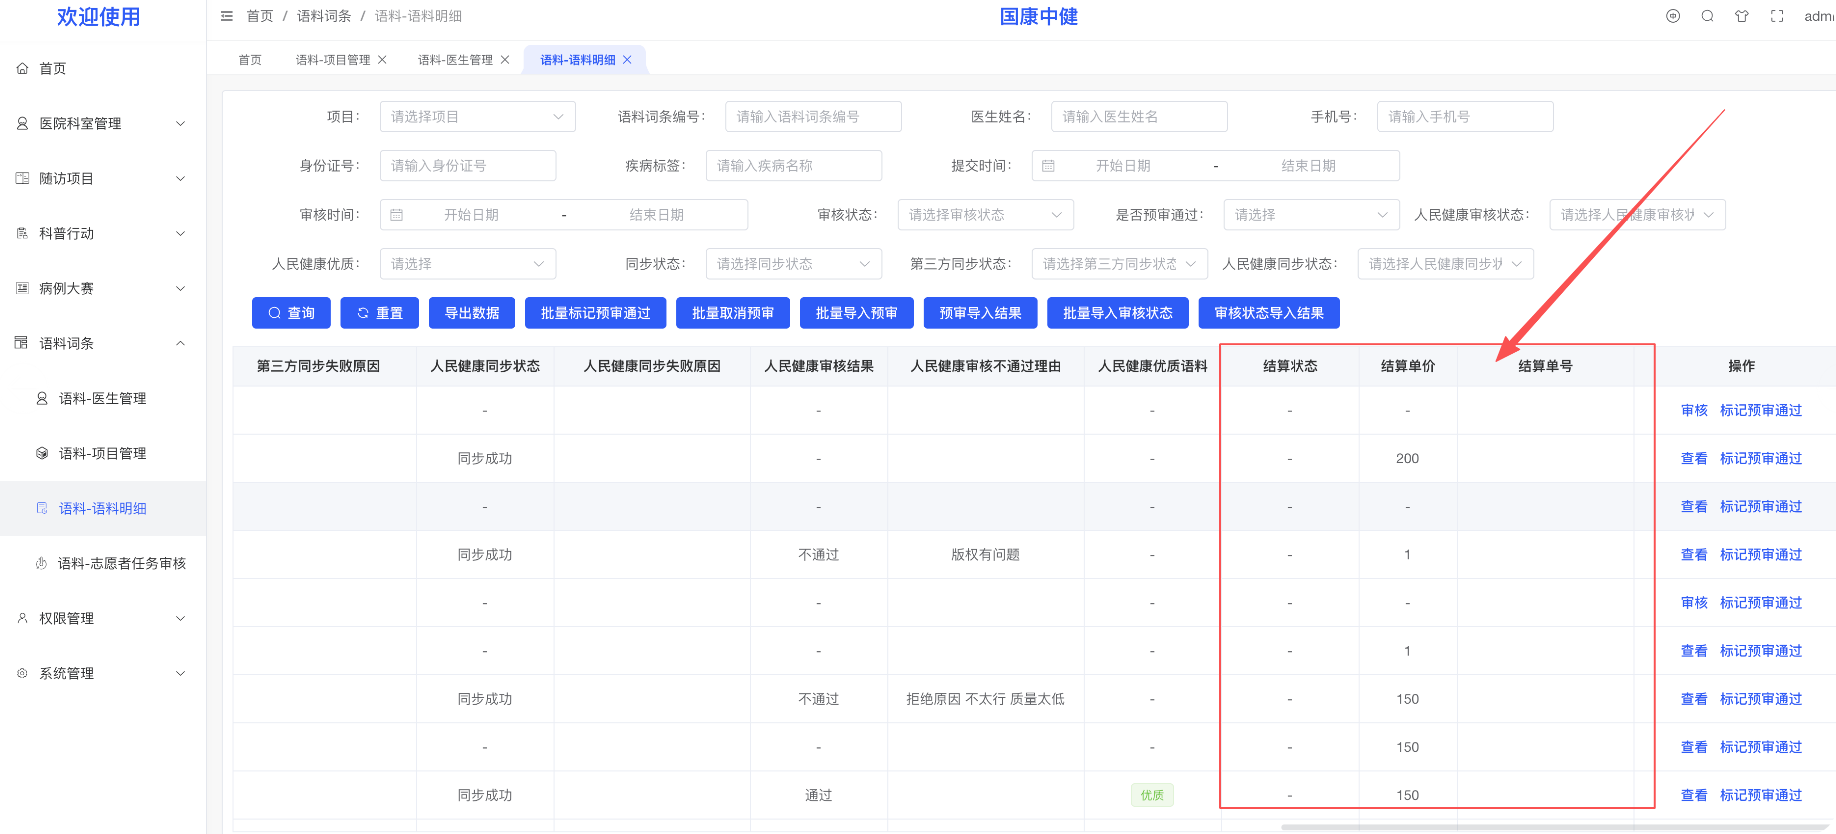Focus the 手机号 input field
Image resolution: width=1836 pixels, height=834 pixels.
(x=1465, y=117)
